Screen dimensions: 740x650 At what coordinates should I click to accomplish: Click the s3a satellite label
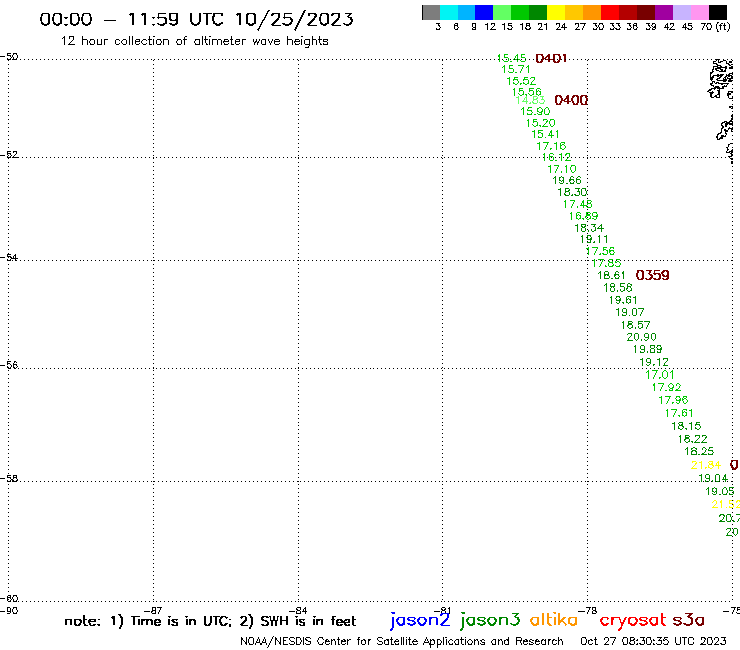click(x=688, y=620)
